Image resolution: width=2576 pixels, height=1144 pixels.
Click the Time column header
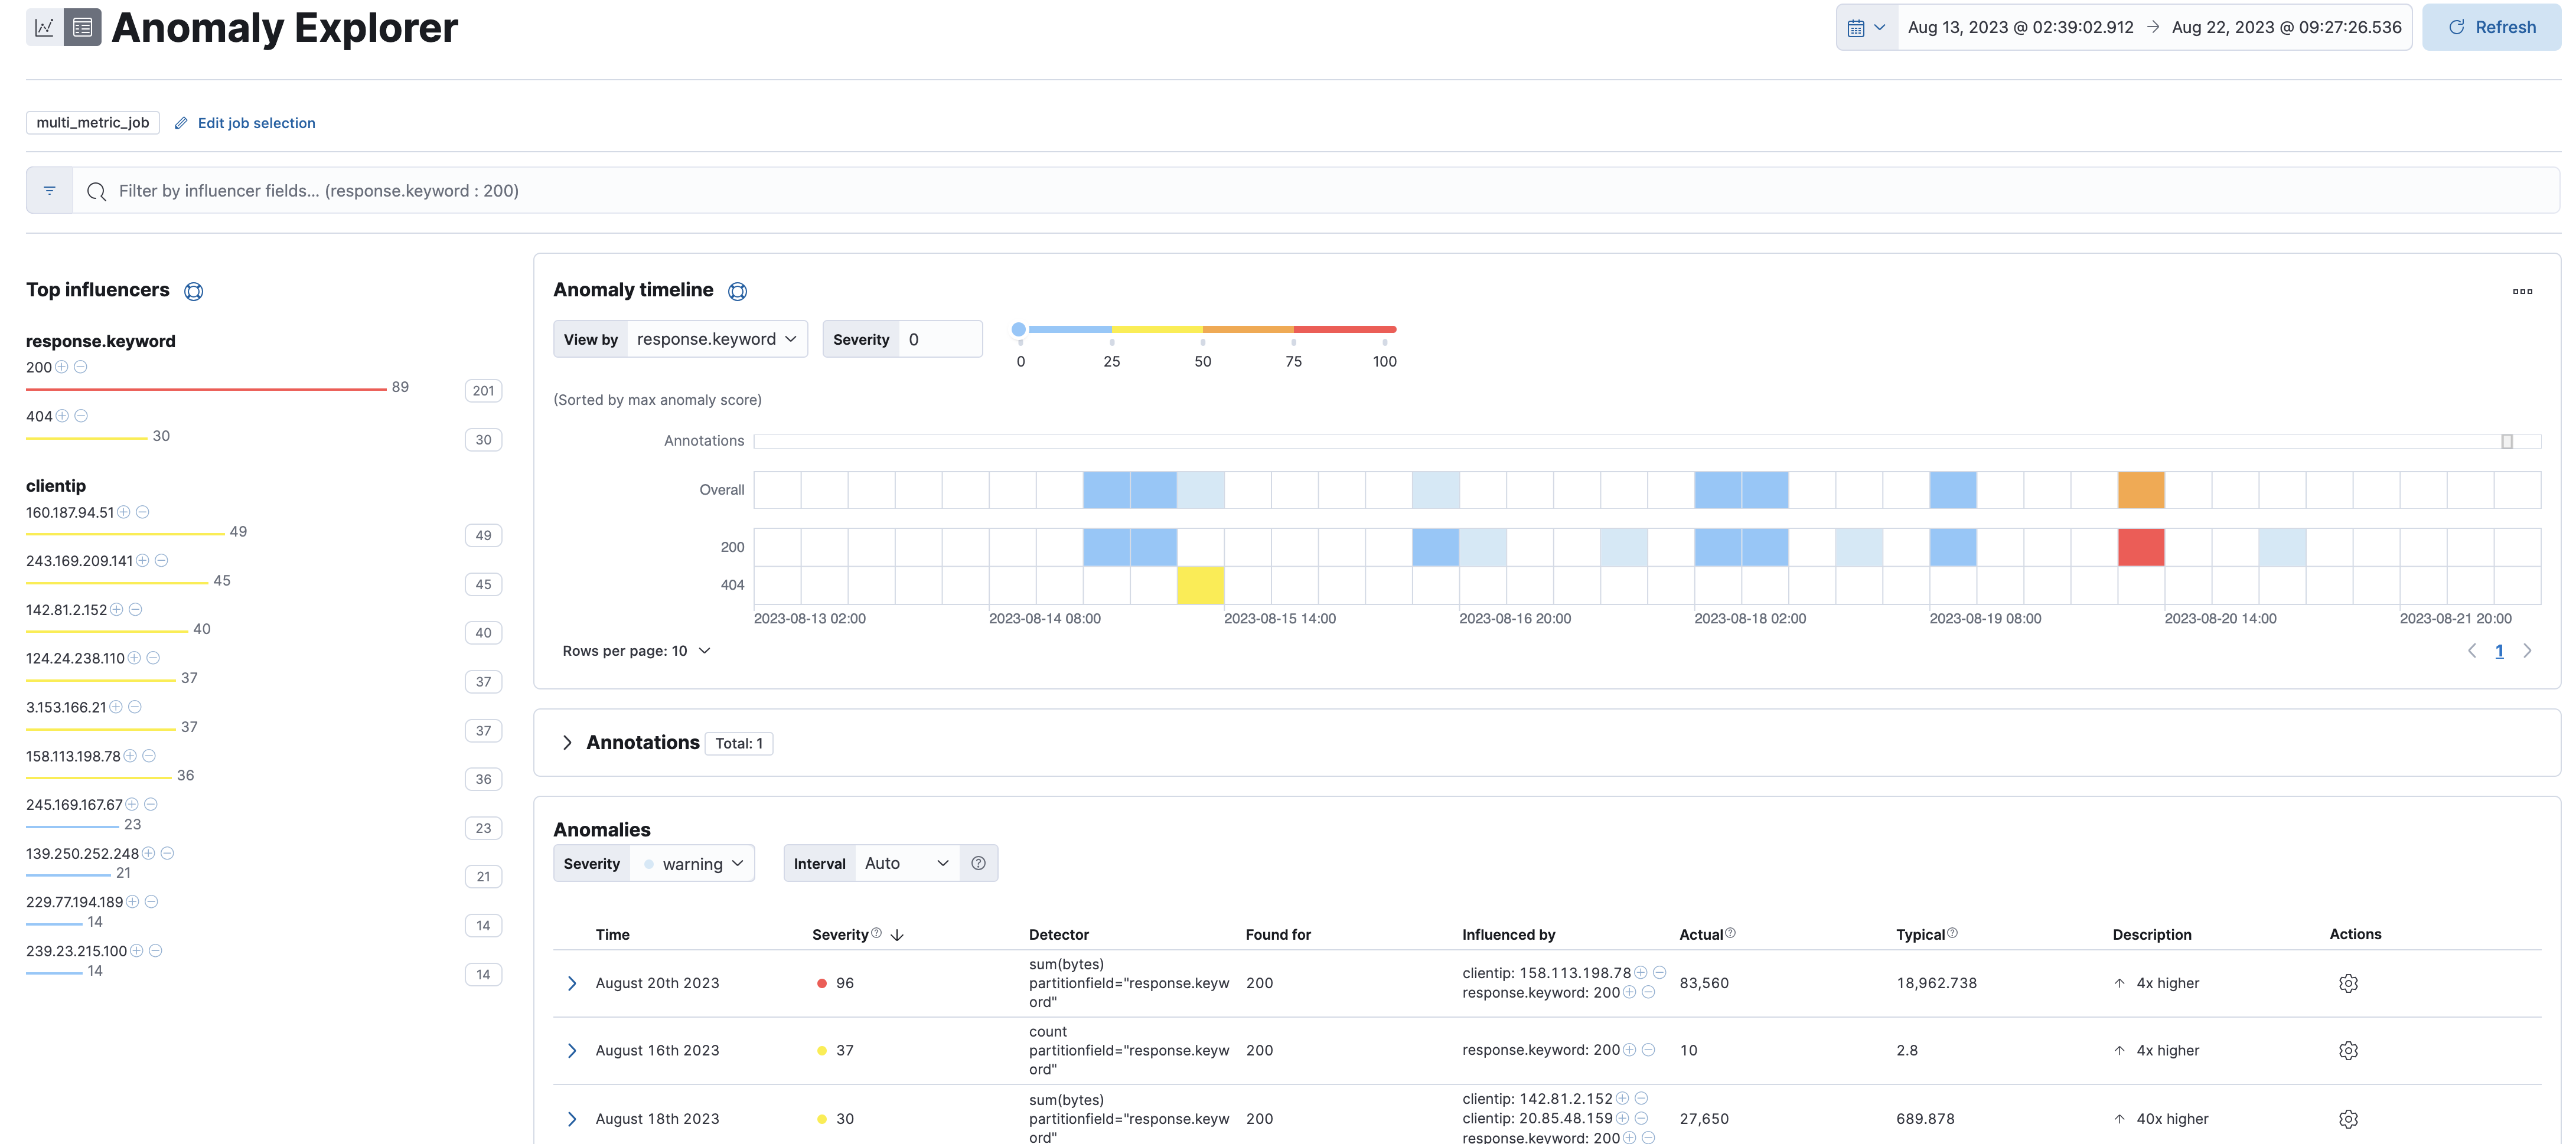point(612,934)
